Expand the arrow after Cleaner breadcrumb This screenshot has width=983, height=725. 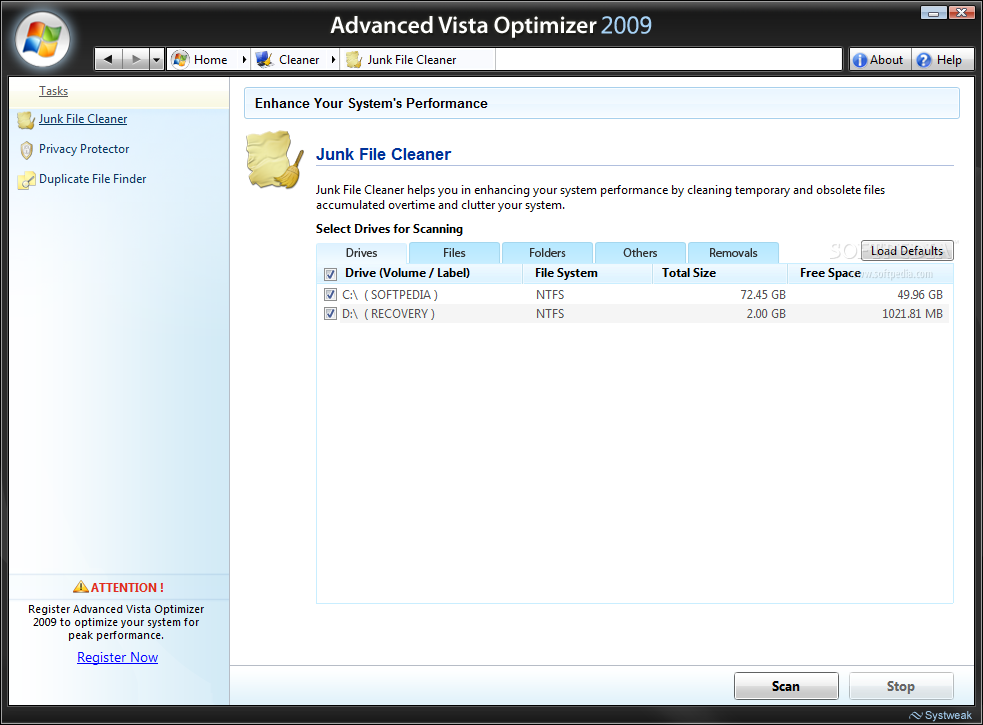click(333, 60)
